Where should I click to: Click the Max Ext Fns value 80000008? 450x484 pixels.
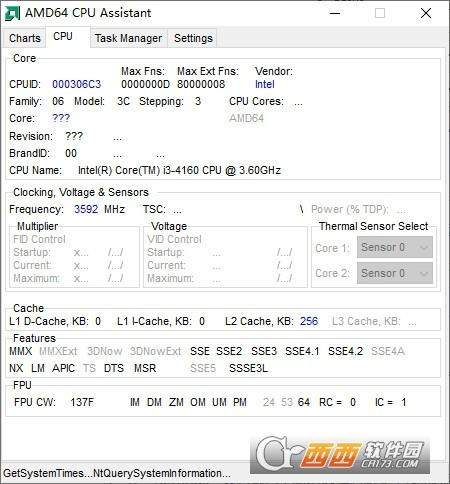201,84
